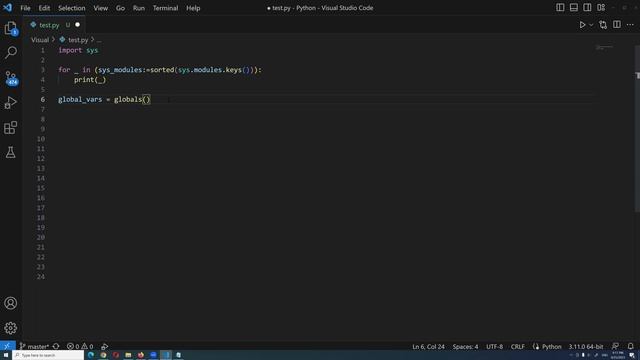Open Problems via errors and warnings count
This screenshot has height=360, width=640.
(80, 346)
